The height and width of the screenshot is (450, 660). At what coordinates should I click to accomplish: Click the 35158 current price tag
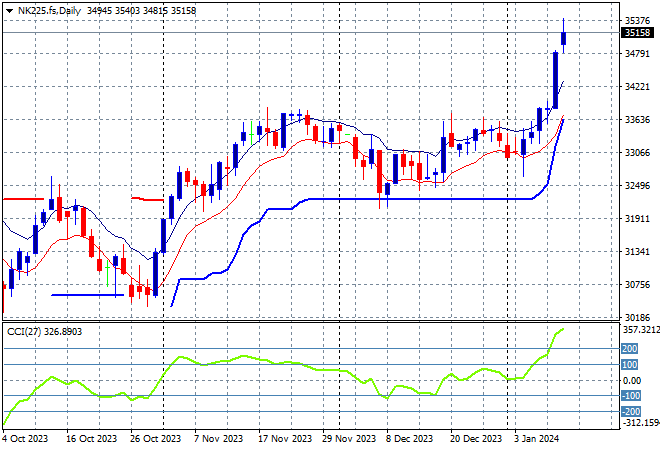pos(637,33)
